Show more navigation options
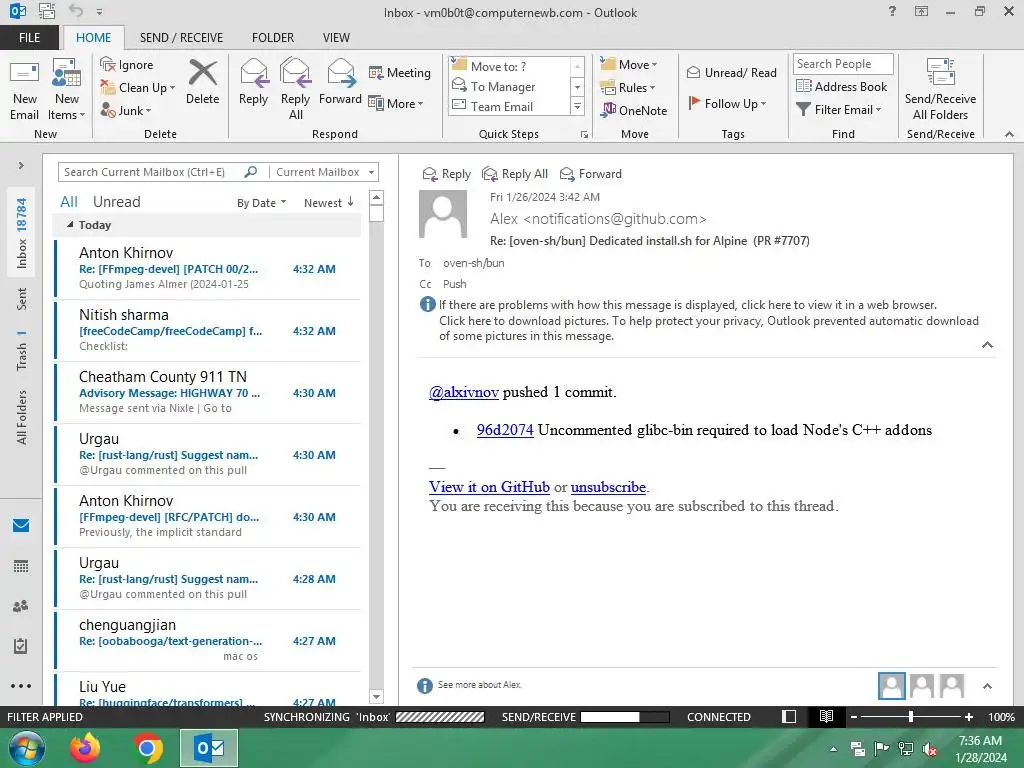The image size is (1024, 768). (21, 686)
